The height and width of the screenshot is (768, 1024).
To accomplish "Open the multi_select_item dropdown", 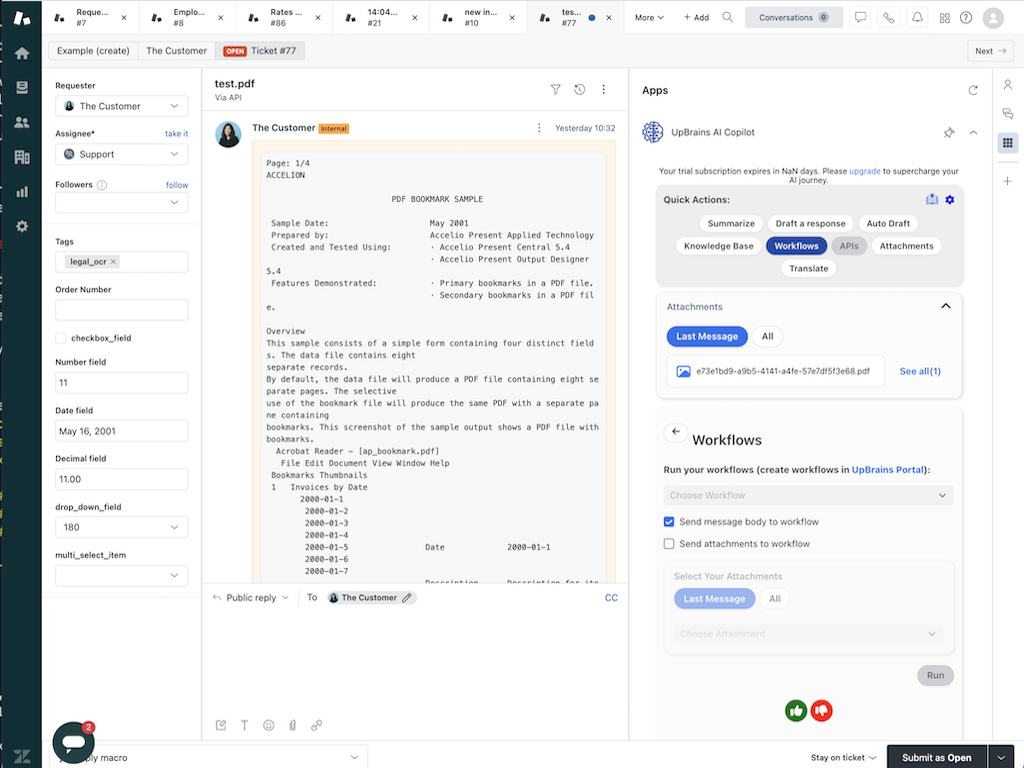I will 121,575.
